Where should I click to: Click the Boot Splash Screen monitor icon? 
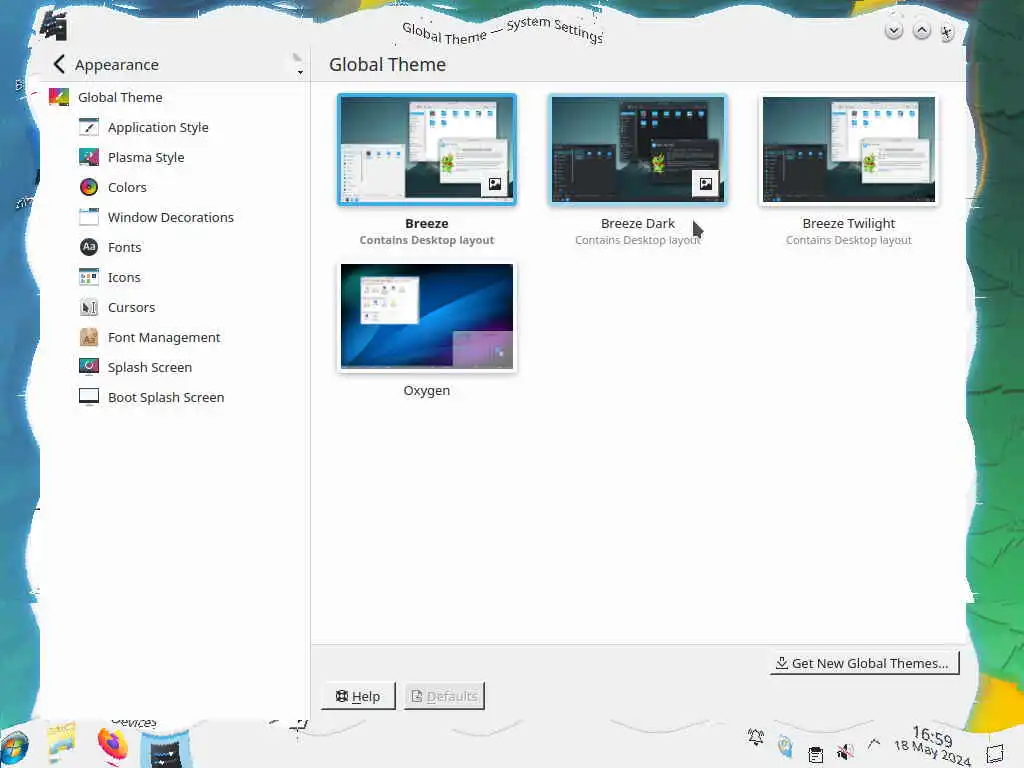click(89, 397)
